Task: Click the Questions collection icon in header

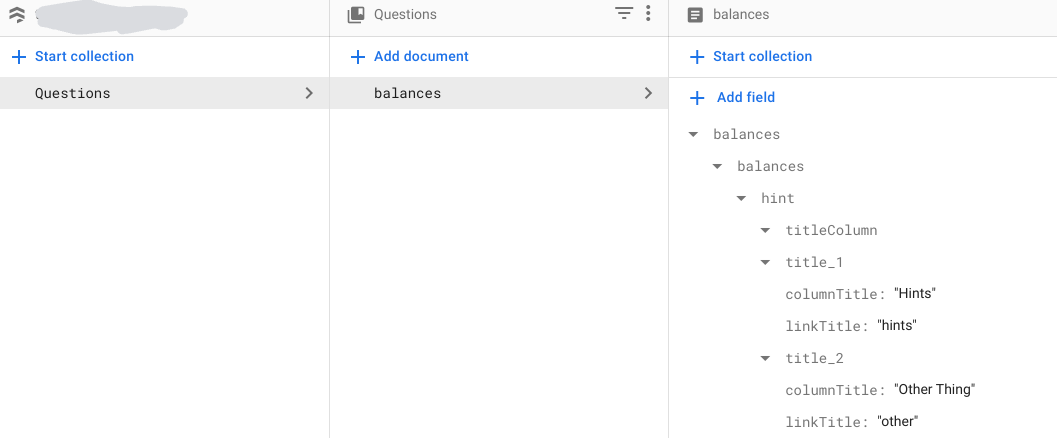Action: coord(355,15)
